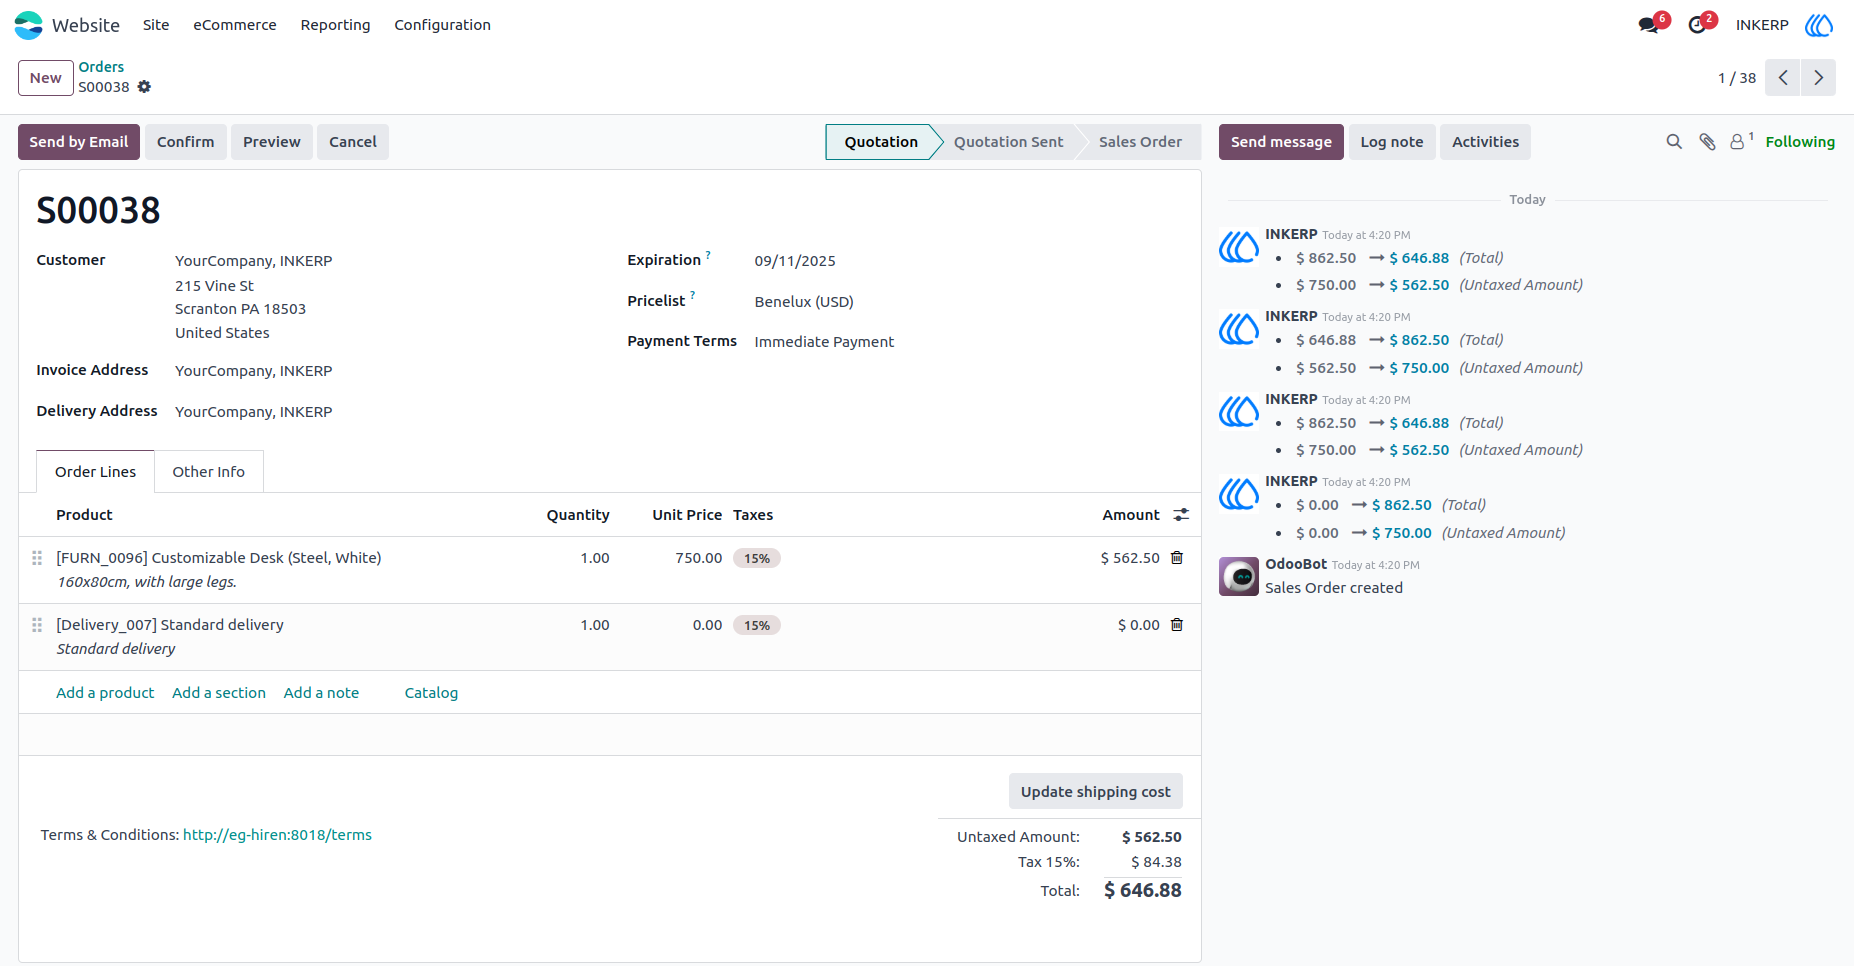This screenshot has width=1854, height=966.
Task: Open the Reporting menu
Action: pos(335,25)
